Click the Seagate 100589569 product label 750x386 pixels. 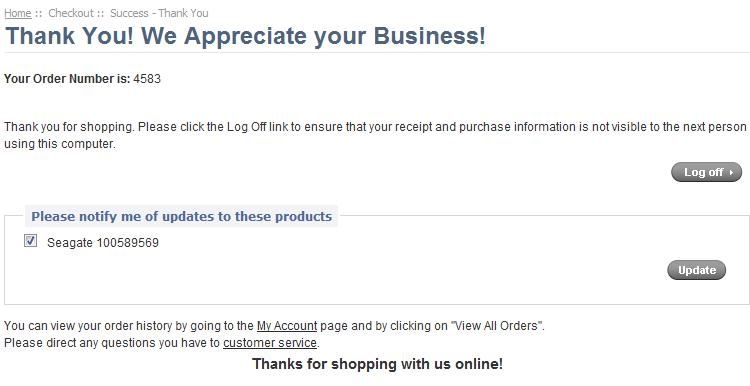click(x=103, y=243)
